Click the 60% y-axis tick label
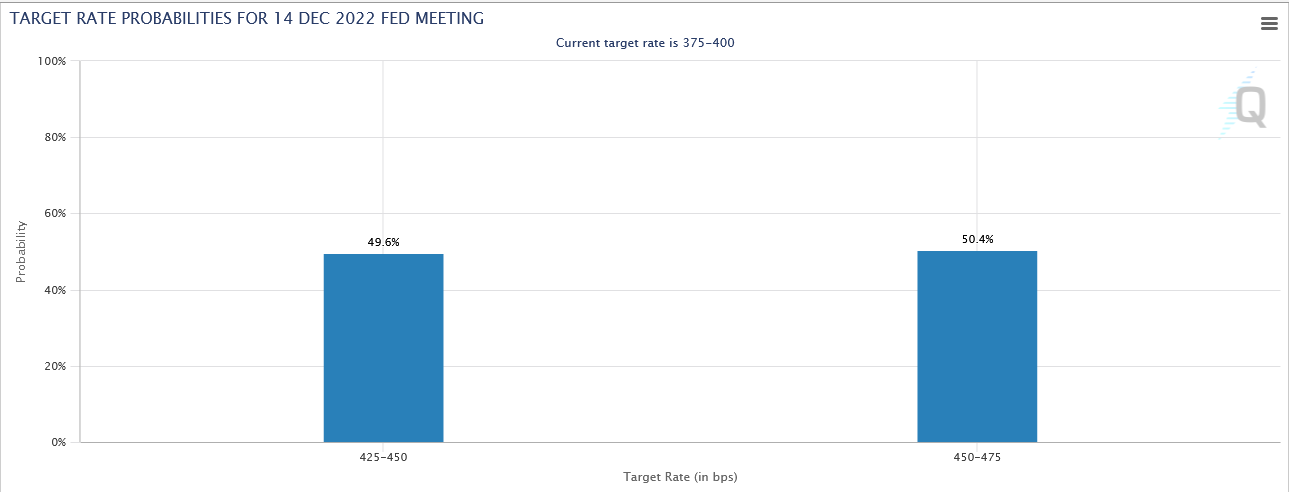Screen dimensions: 1289x492 tap(53, 213)
